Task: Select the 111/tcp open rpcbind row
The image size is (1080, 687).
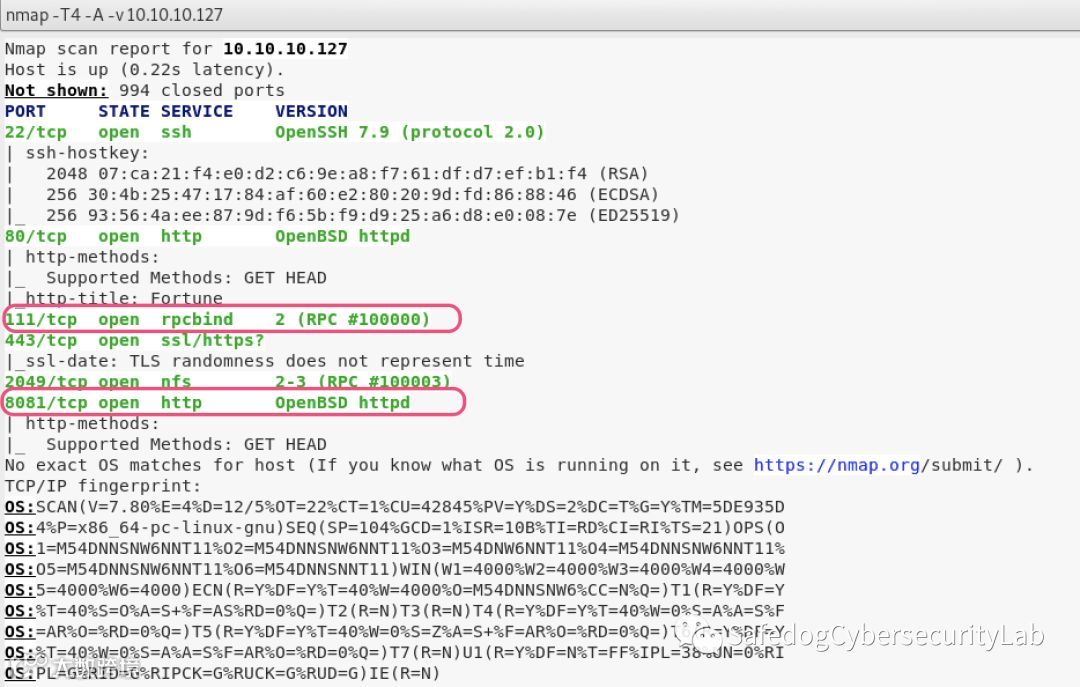Action: point(218,319)
